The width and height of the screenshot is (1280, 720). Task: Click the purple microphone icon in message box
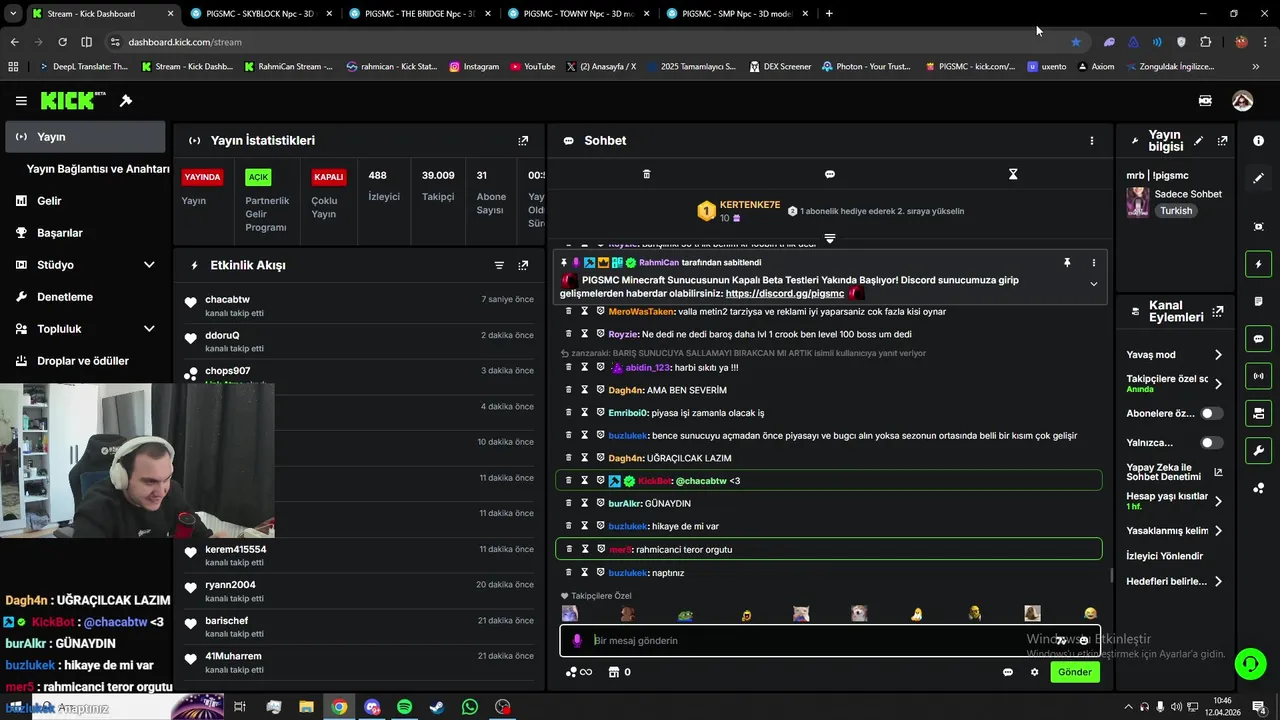coord(577,641)
